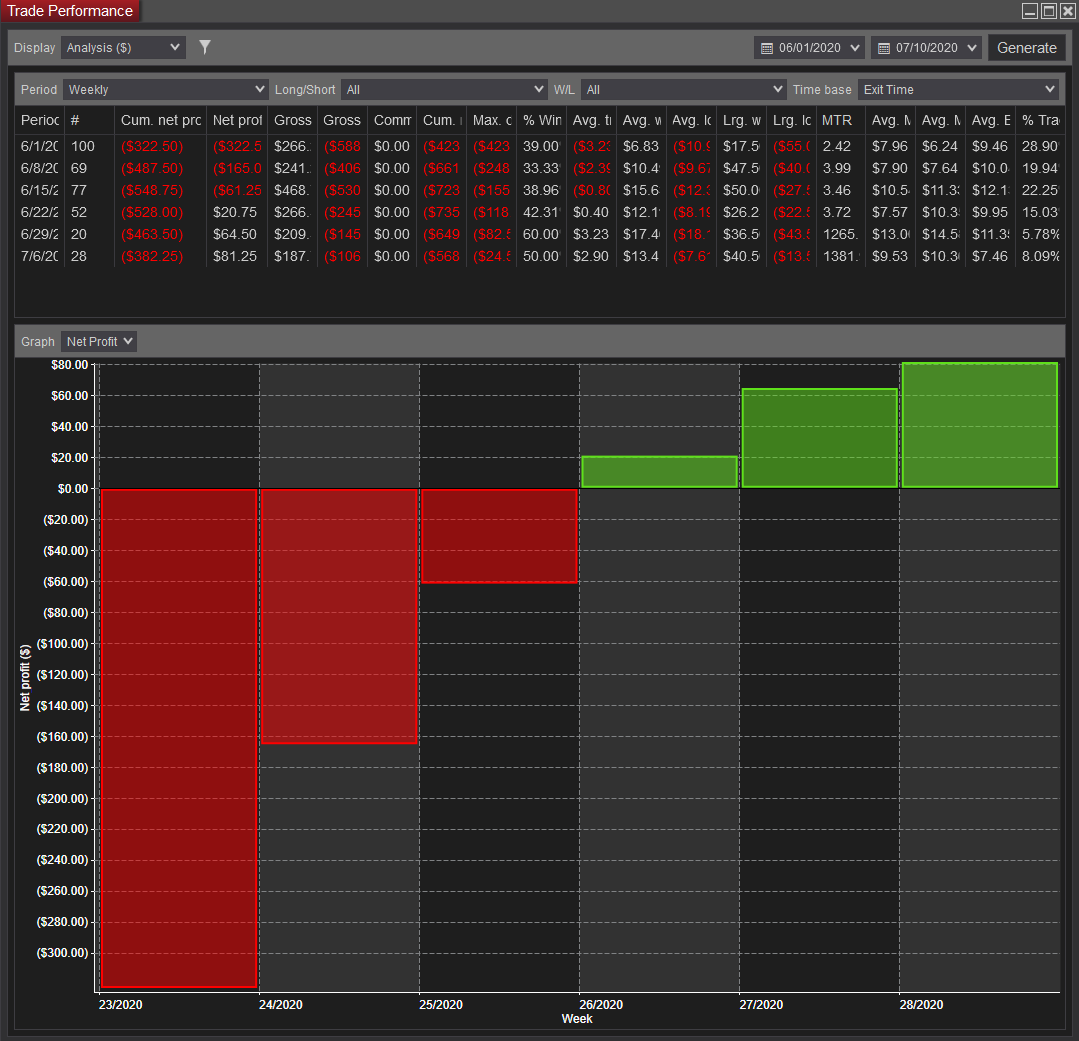Click the red week 25/2020 bar
The height and width of the screenshot is (1041, 1079).
[500, 535]
